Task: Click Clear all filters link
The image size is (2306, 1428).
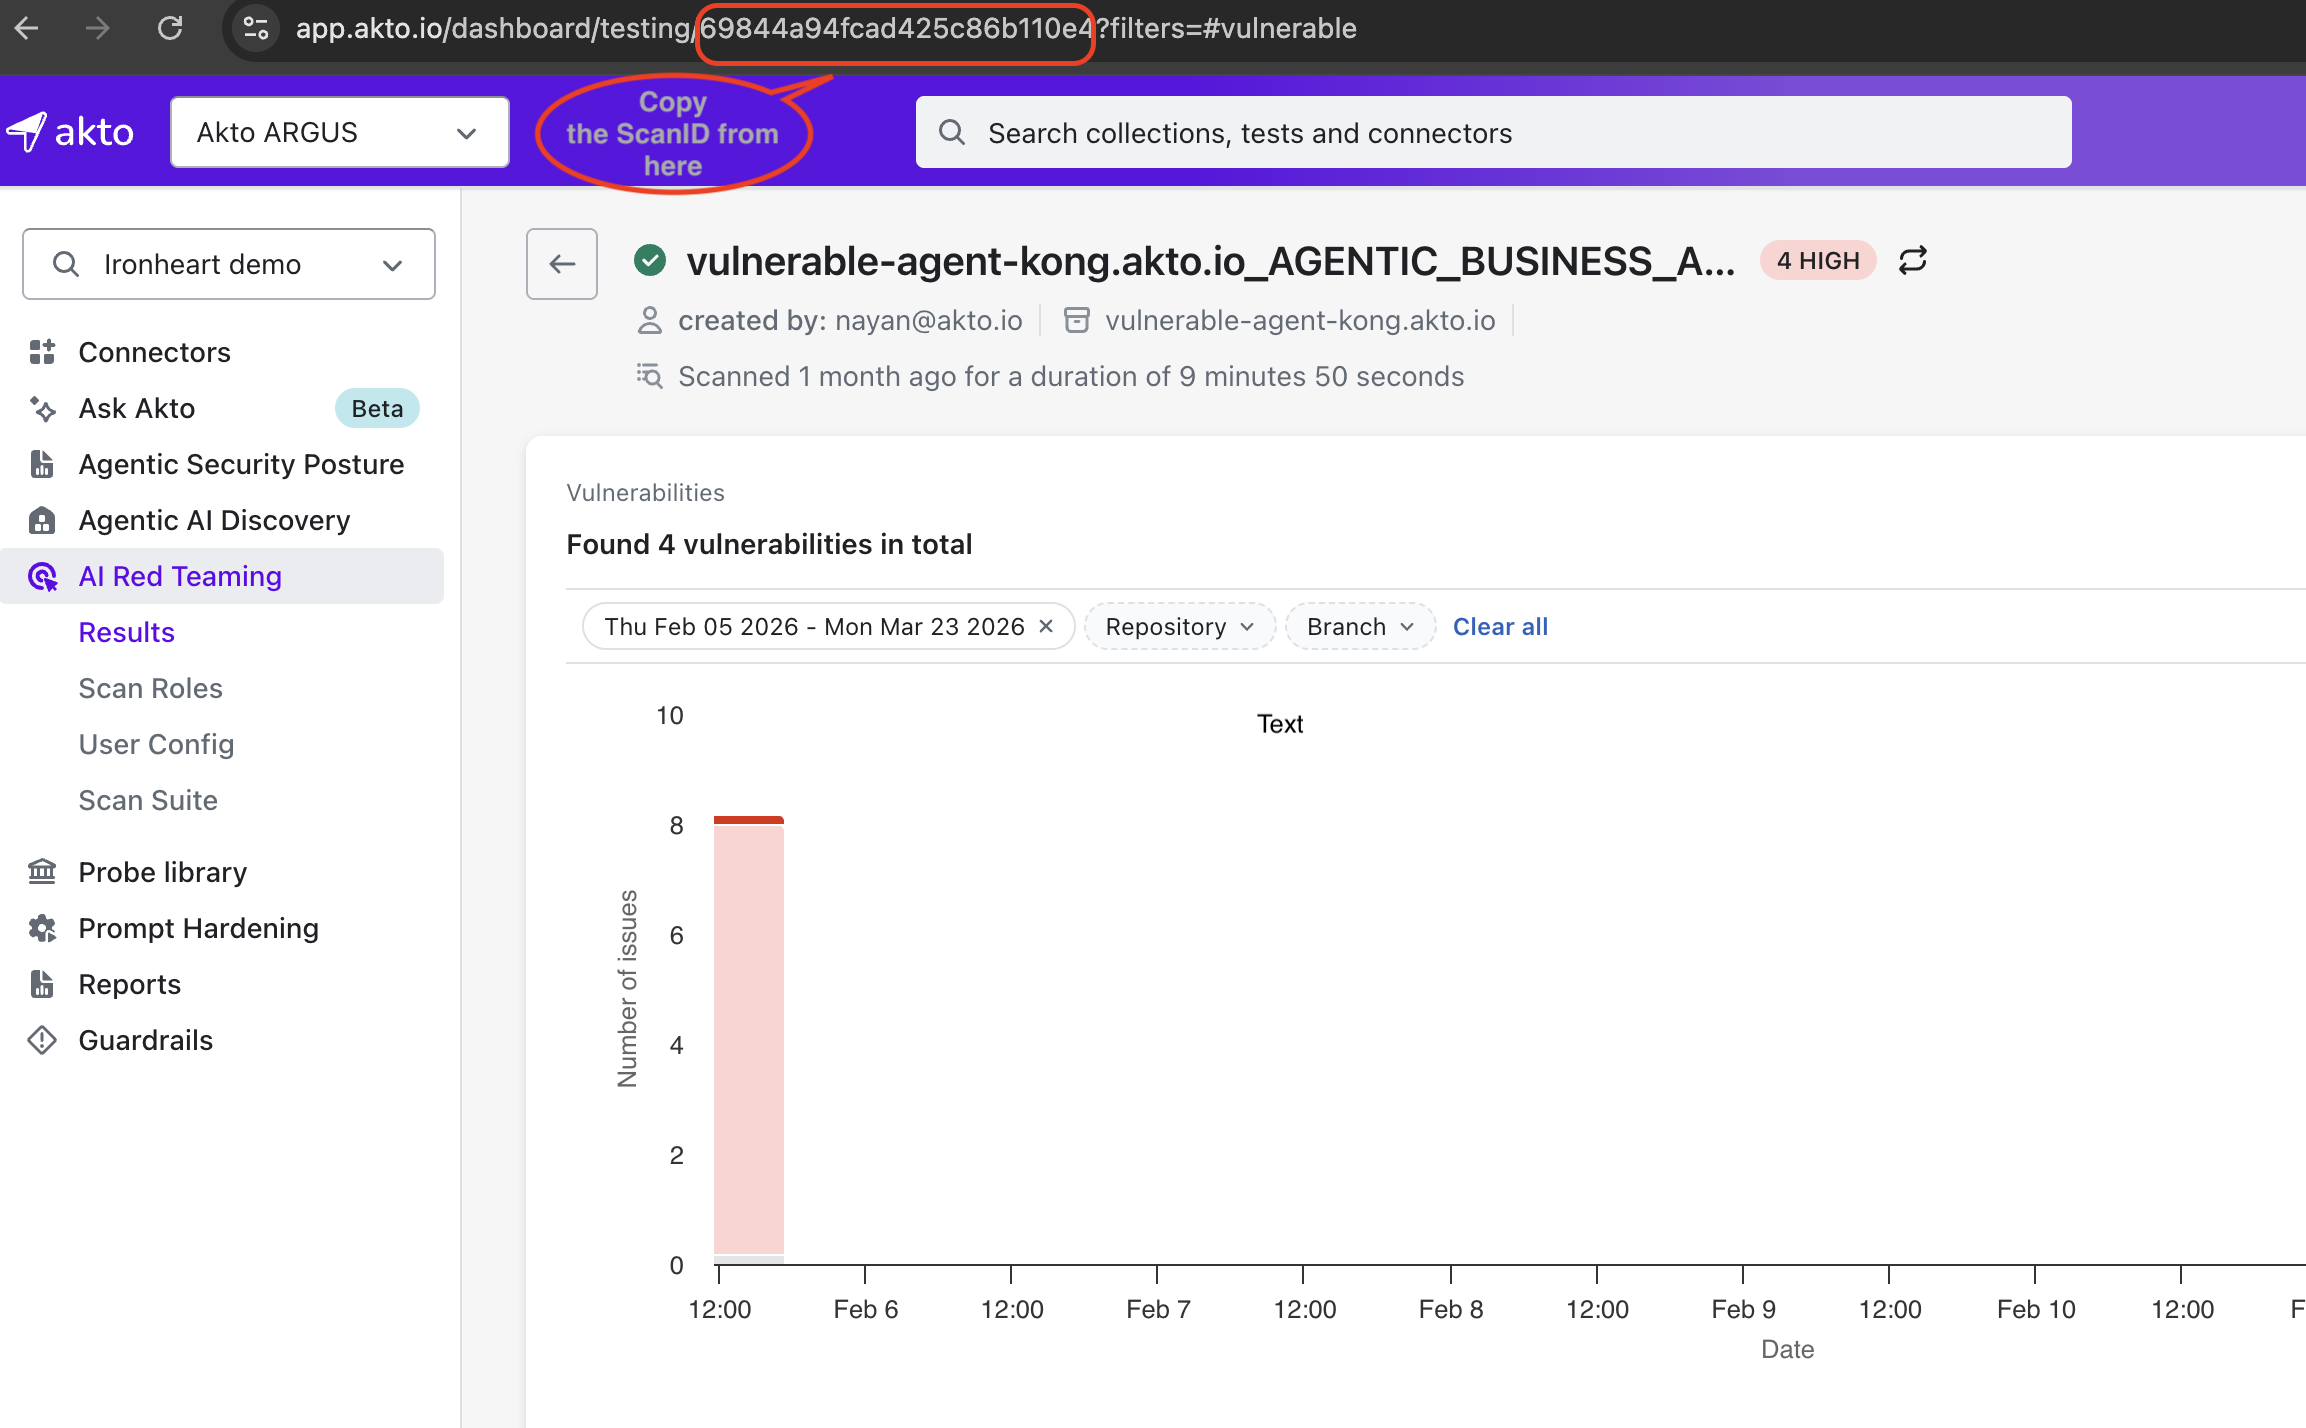Action: coord(1499,626)
